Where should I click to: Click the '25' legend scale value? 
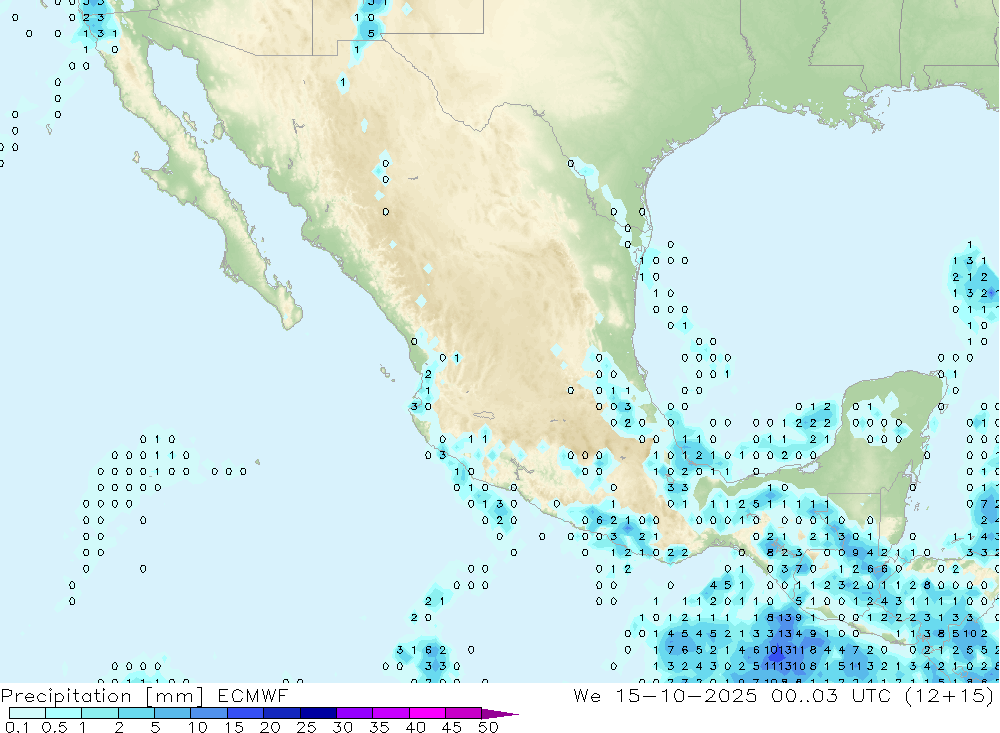[306, 727]
